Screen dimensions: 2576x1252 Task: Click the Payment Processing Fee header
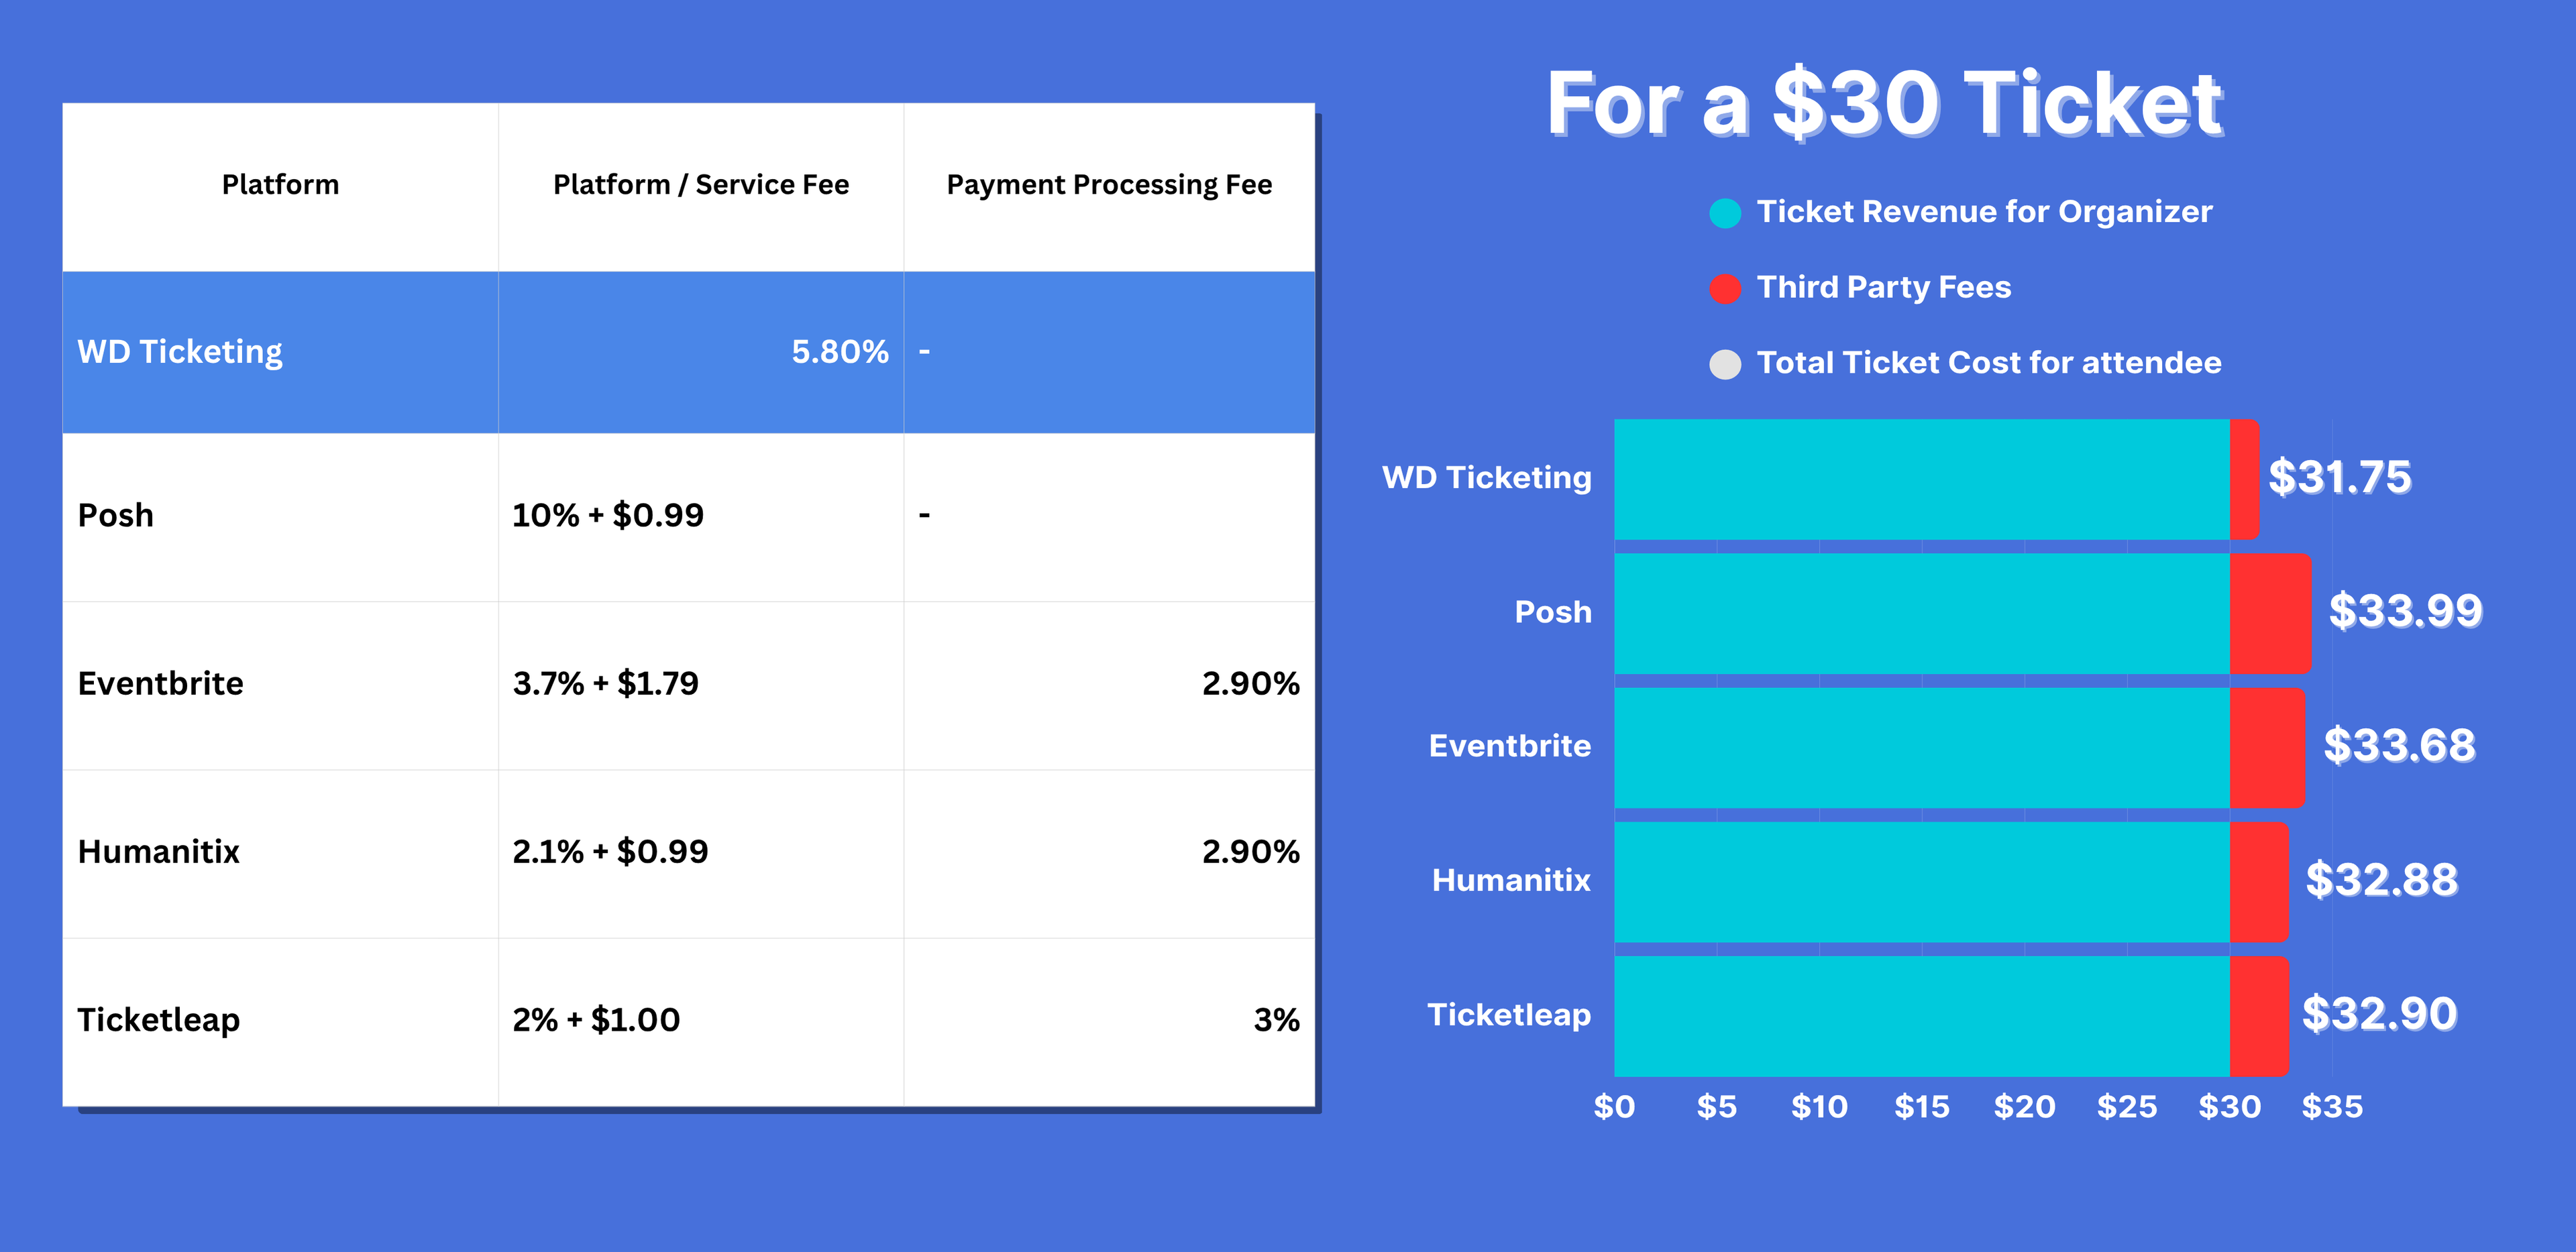click(1109, 185)
